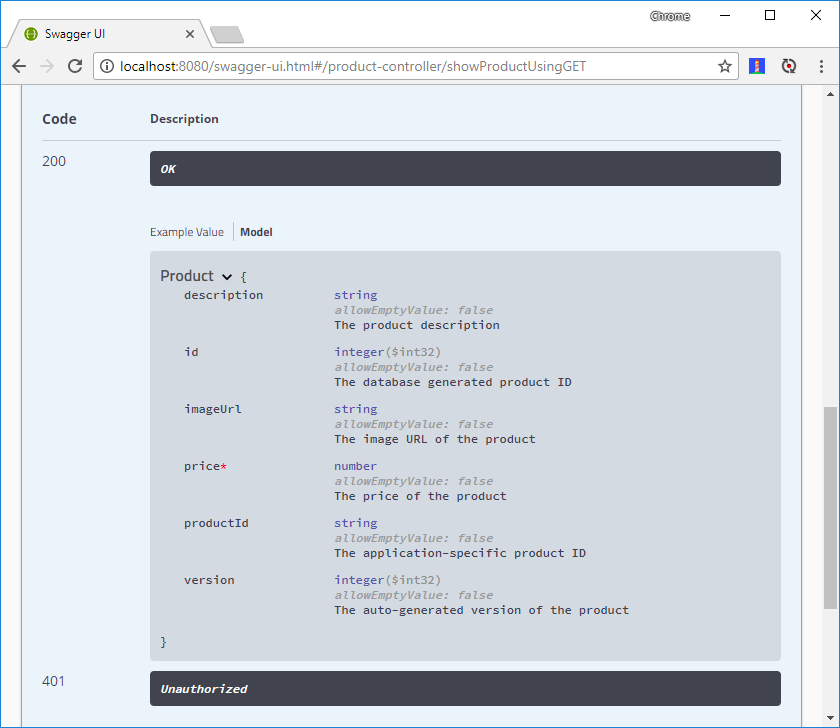Bookmark this page with the star icon
This screenshot has height=728, width=840.
click(724, 66)
